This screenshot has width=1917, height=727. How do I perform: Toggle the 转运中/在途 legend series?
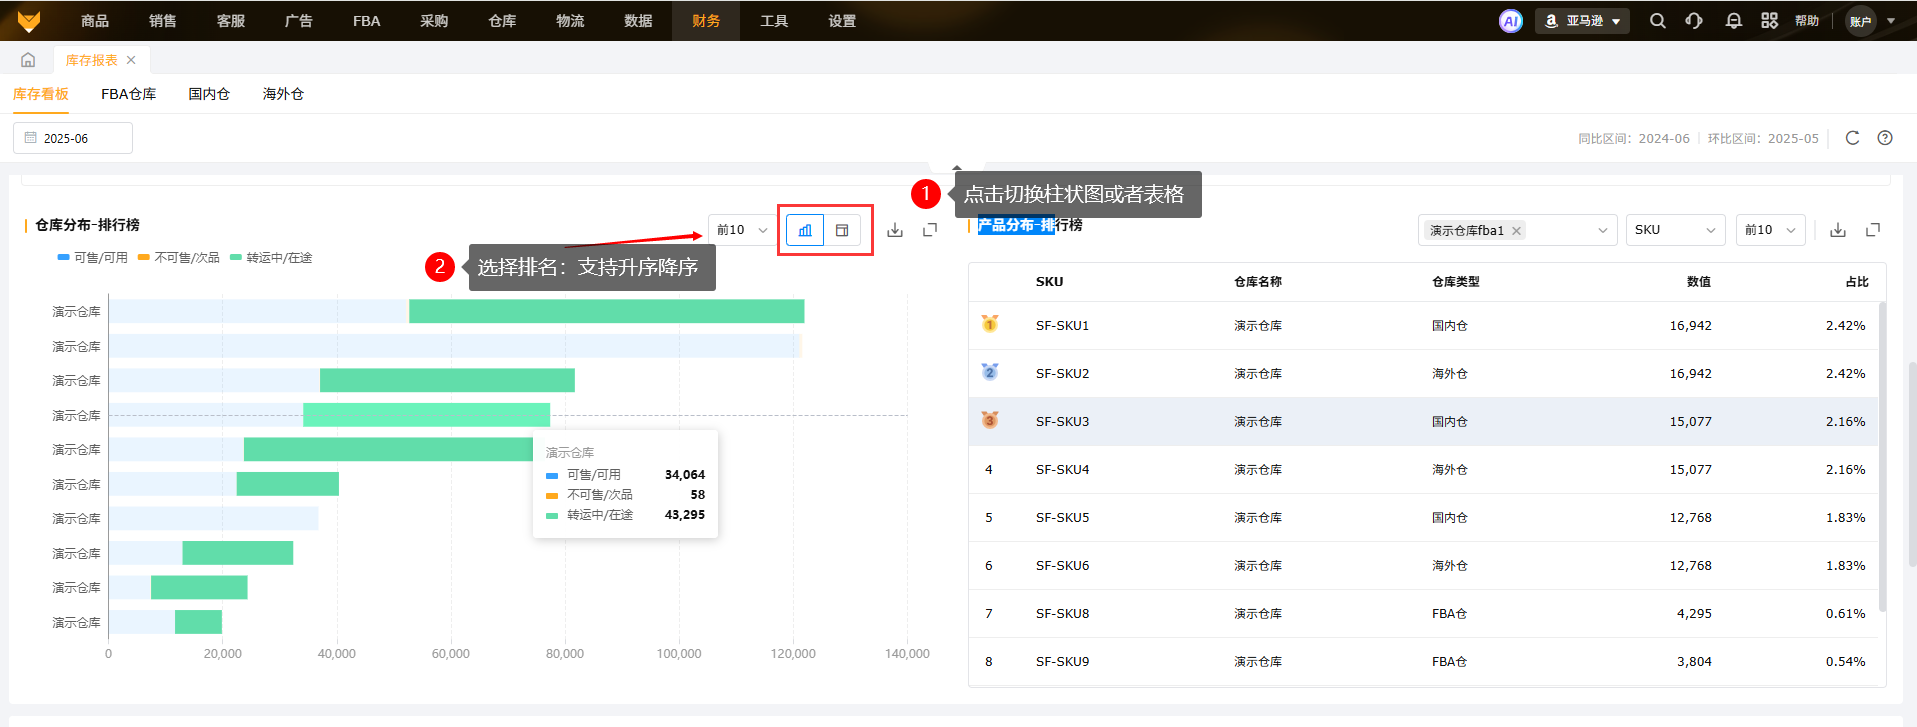pos(271,258)
